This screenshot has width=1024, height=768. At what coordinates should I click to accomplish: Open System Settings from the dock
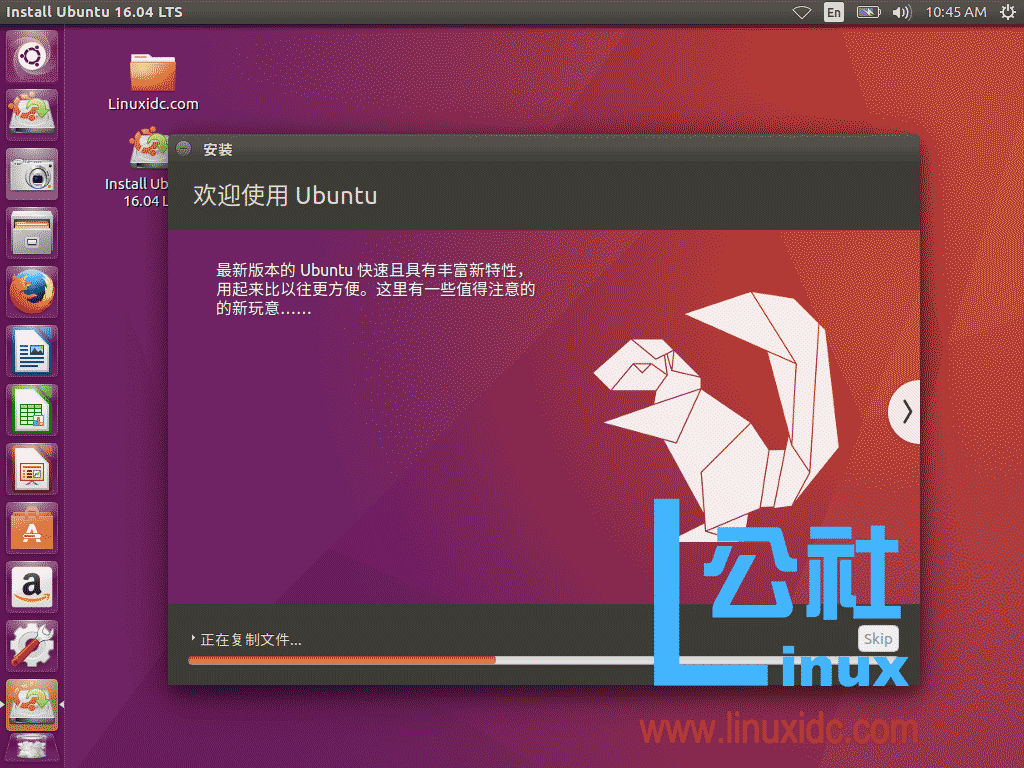pyautogui.click(x=31, y=645)
